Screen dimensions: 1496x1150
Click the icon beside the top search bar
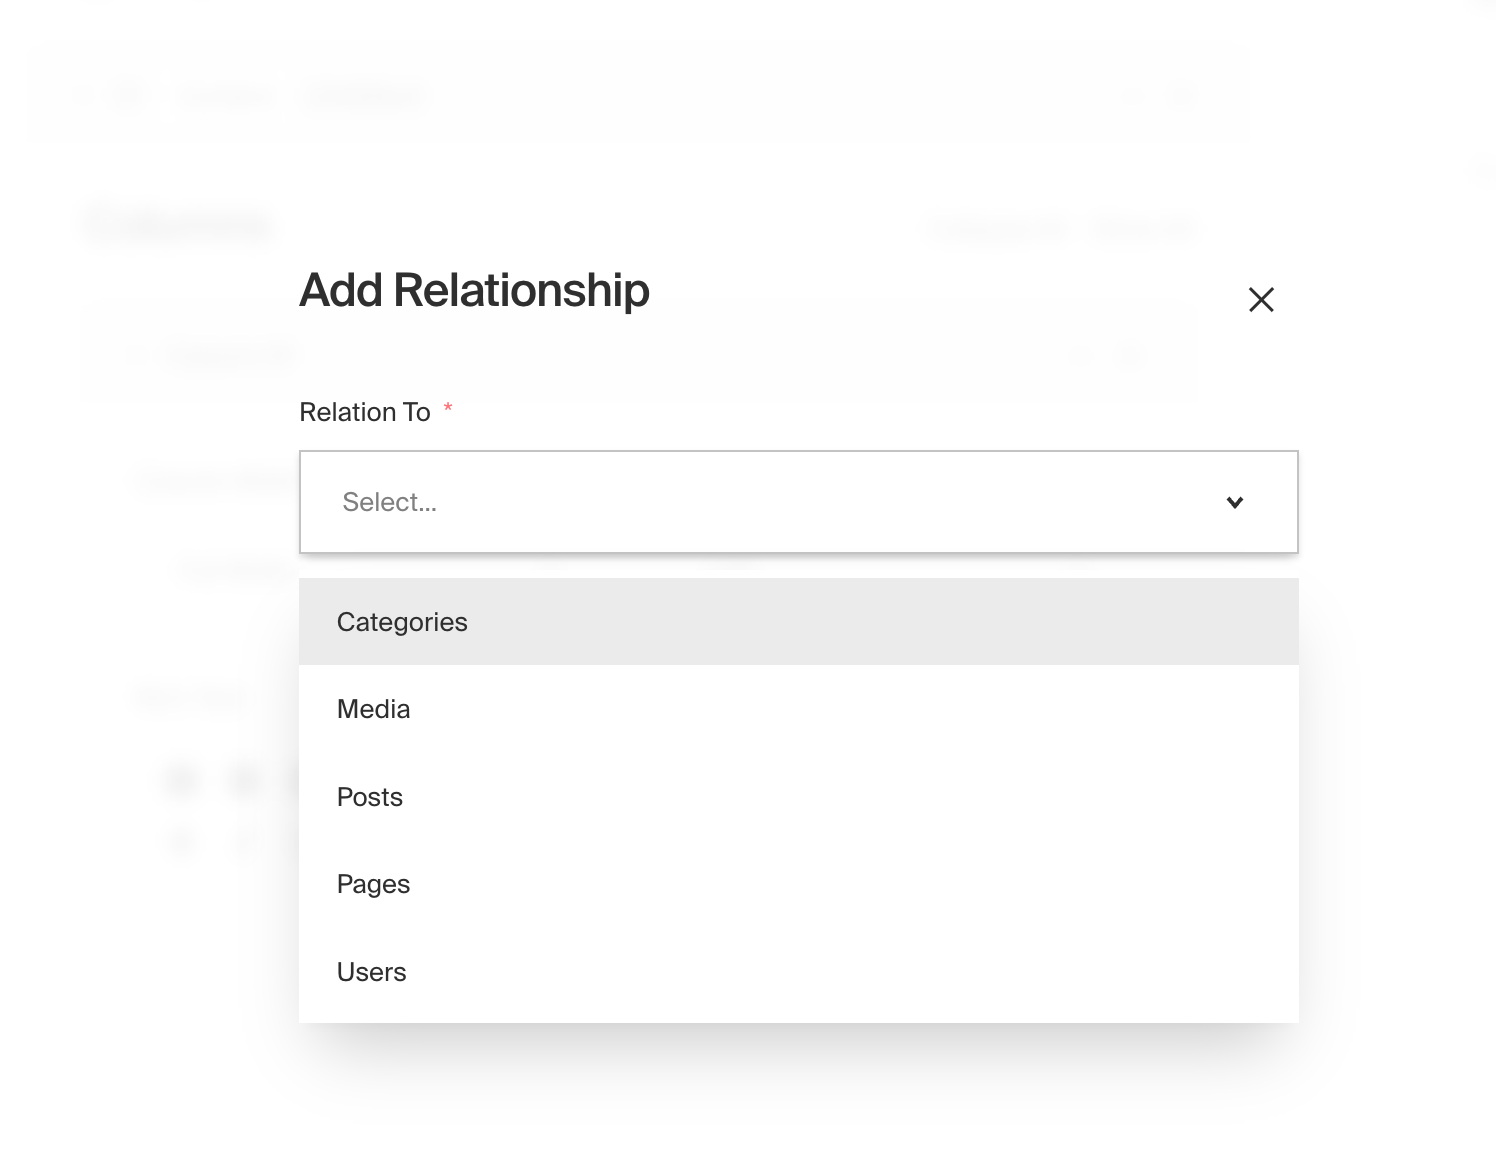tap(1181, 95)
